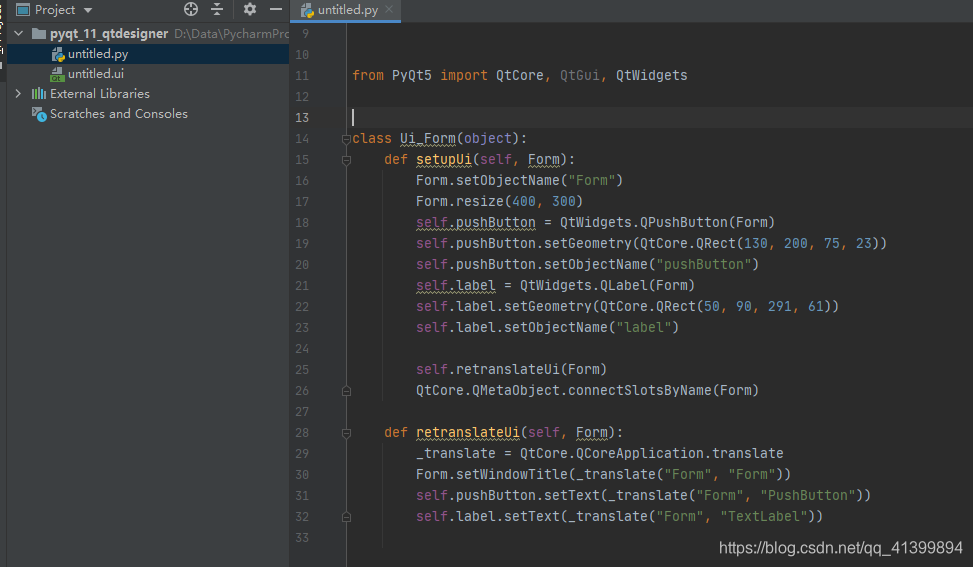Screen dimensions: 973x567
Task: Fold the retranslateUi method at line 28
Action: 346,433
